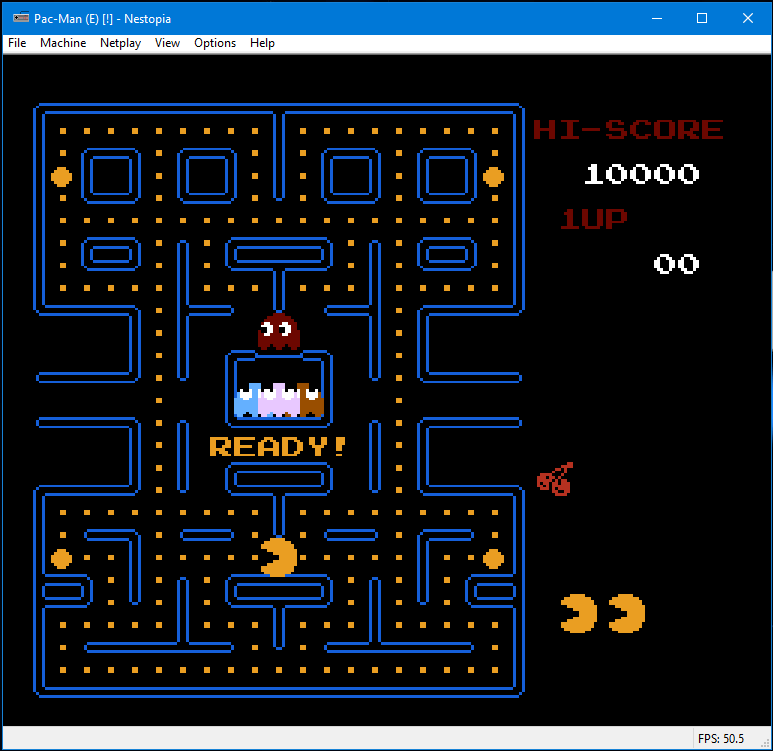The height and width of the screenshot is (751, 773).
Task: Click the first extra-life Pac-Man icon
Action: point(579,613)
